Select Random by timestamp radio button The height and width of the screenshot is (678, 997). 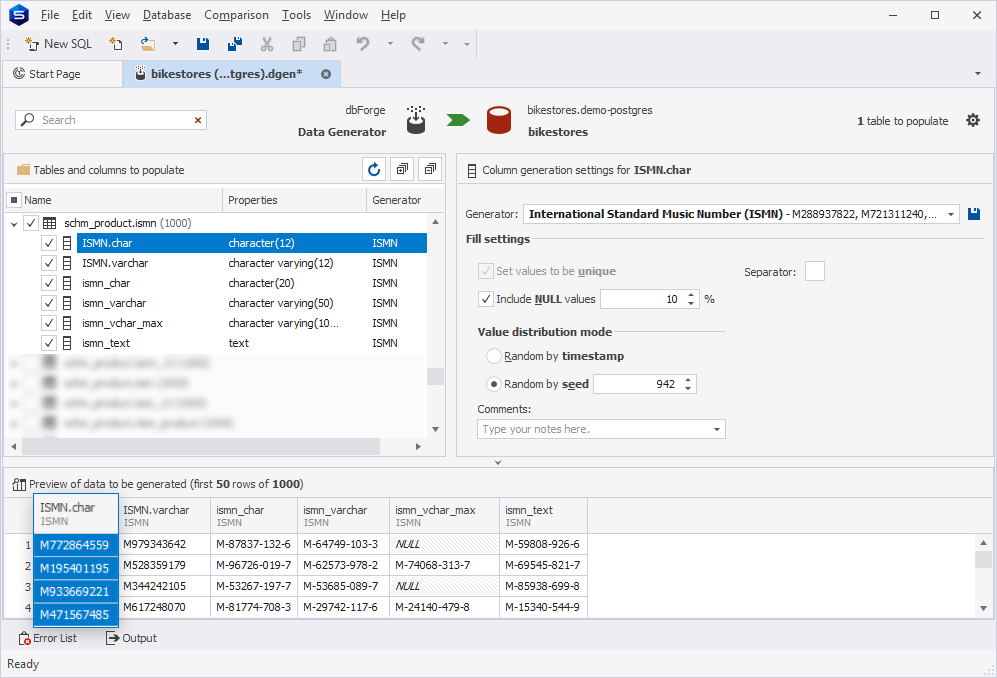[x=493, y=356]
